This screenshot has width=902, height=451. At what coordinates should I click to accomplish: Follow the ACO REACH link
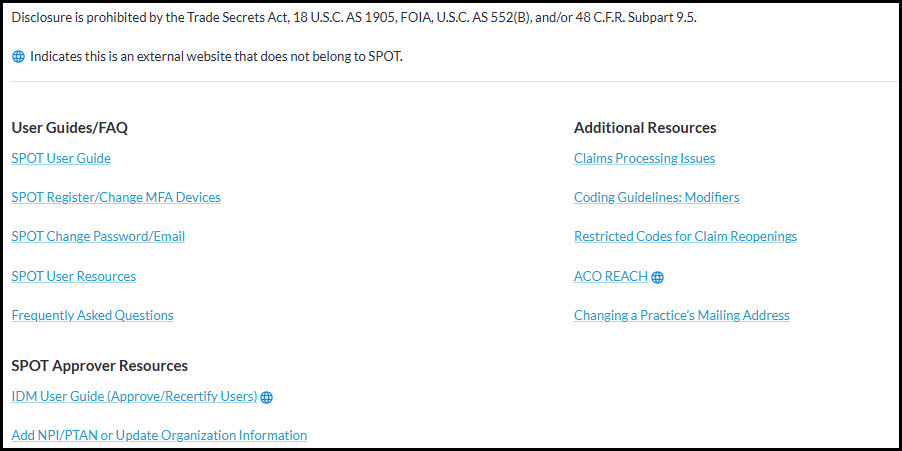pyautogui.click(x=610, y=276)
